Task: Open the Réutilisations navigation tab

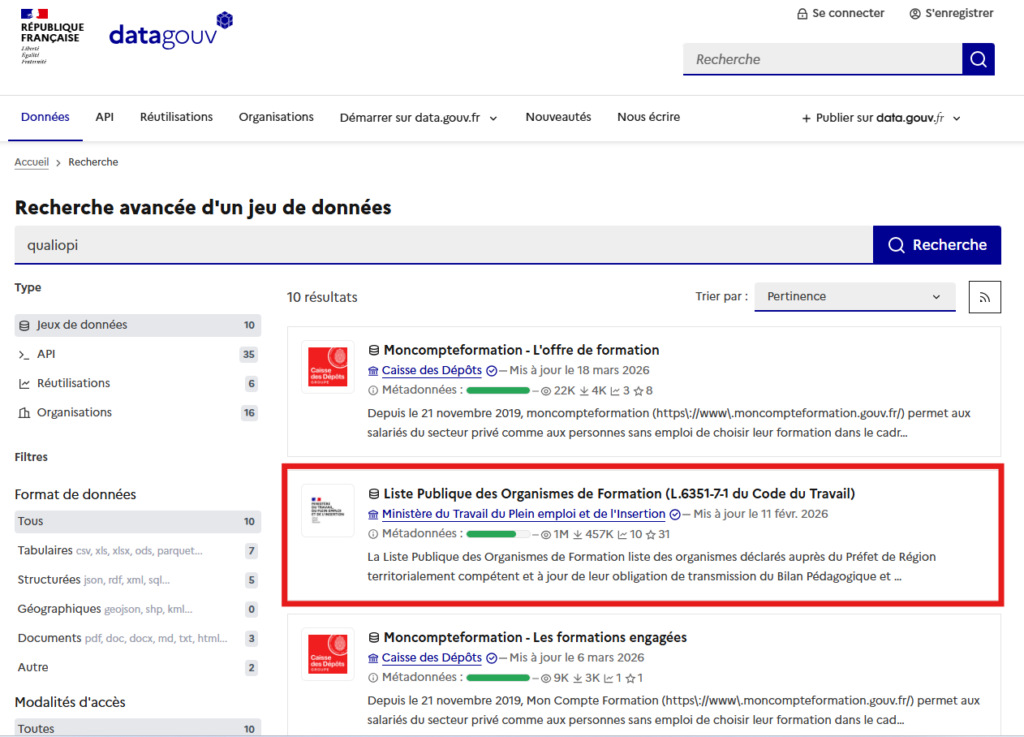Action: tap(176, 117)
